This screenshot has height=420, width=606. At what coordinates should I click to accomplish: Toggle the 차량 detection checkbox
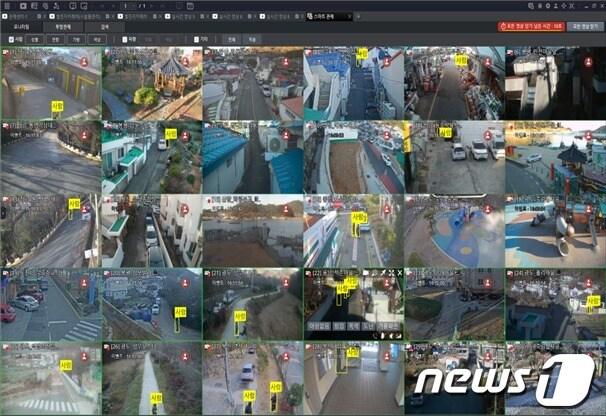[x=125, y=39]
